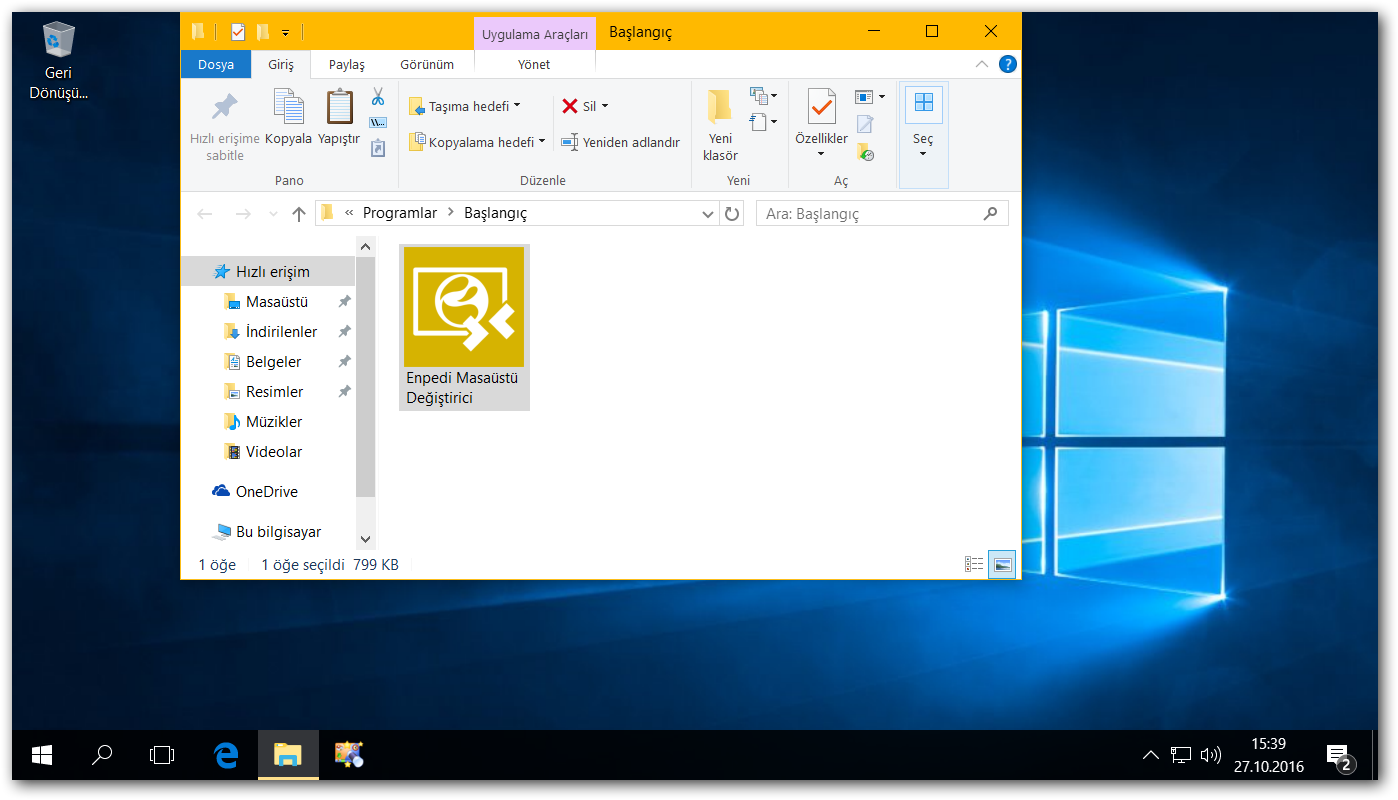The image size is (1398, 800).
Task: Collapse the ribbon with the chevron
Action: (x=982, y=64)
